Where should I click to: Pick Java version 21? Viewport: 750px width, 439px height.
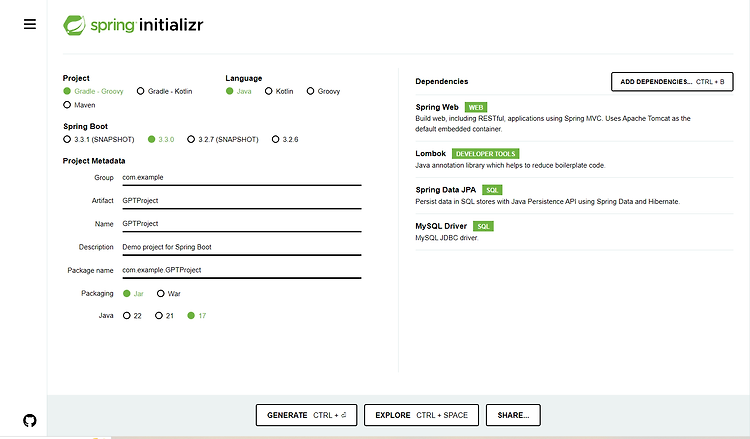165,316
